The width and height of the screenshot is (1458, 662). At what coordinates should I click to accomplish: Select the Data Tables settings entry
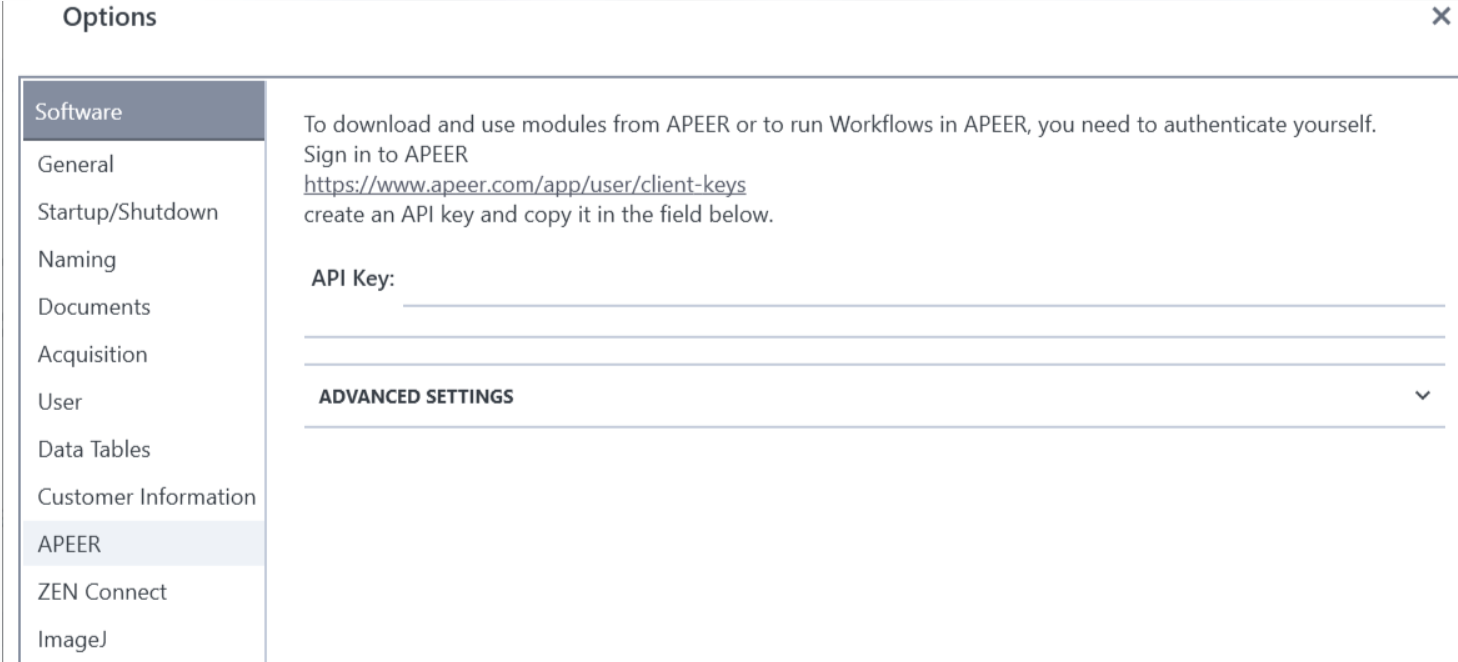92,449
